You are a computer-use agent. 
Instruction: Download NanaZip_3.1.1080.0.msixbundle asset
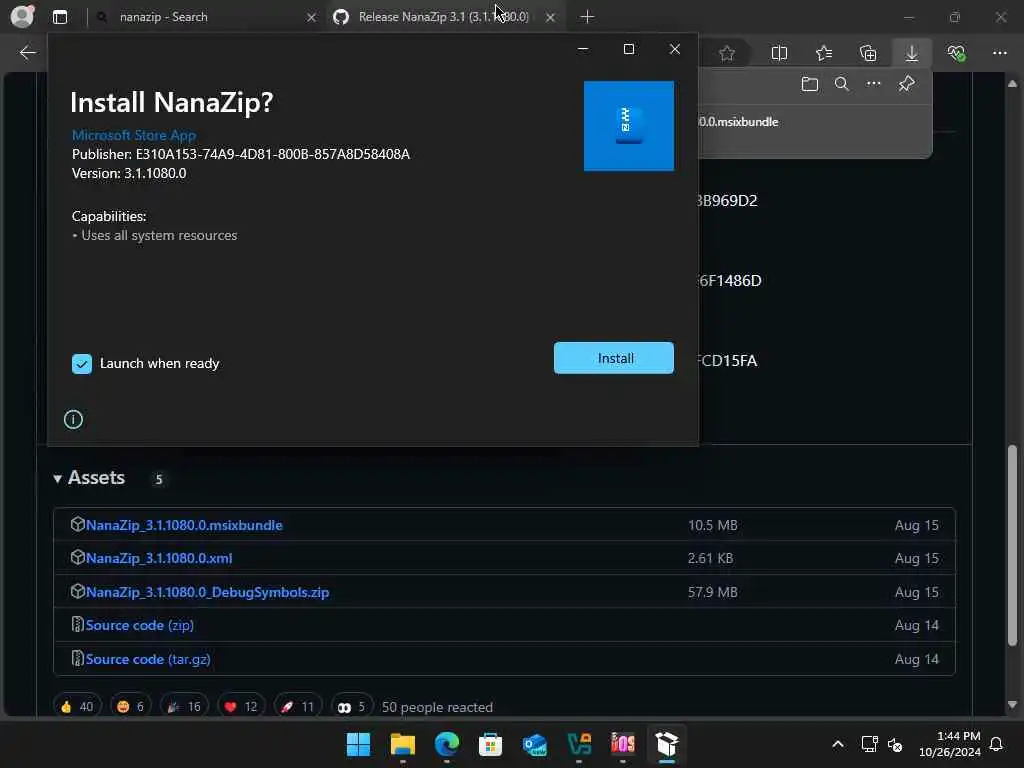click(x=184, y=525)
